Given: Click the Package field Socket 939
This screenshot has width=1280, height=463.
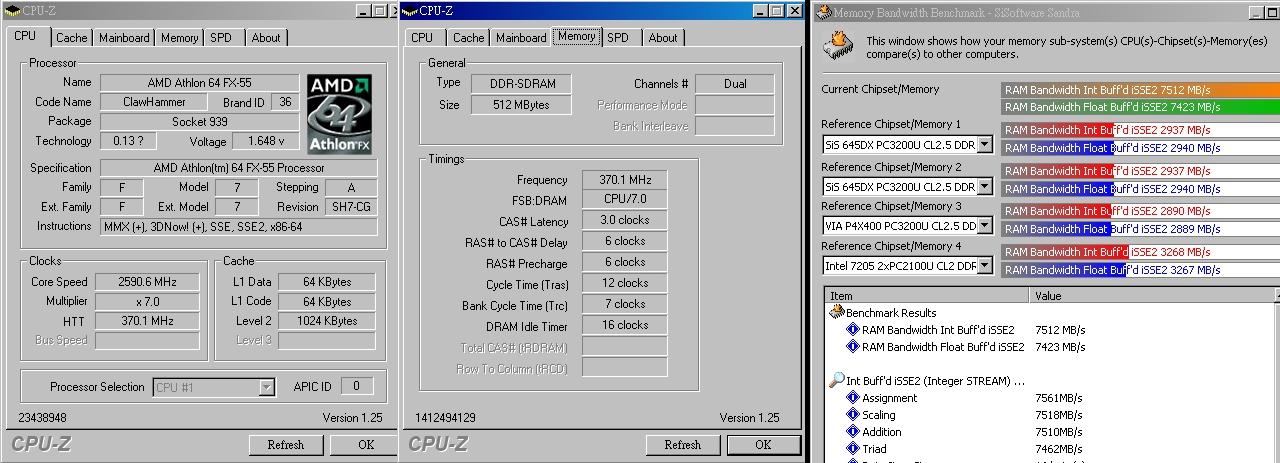Looking at the screenshot, I should click(199, 121).
